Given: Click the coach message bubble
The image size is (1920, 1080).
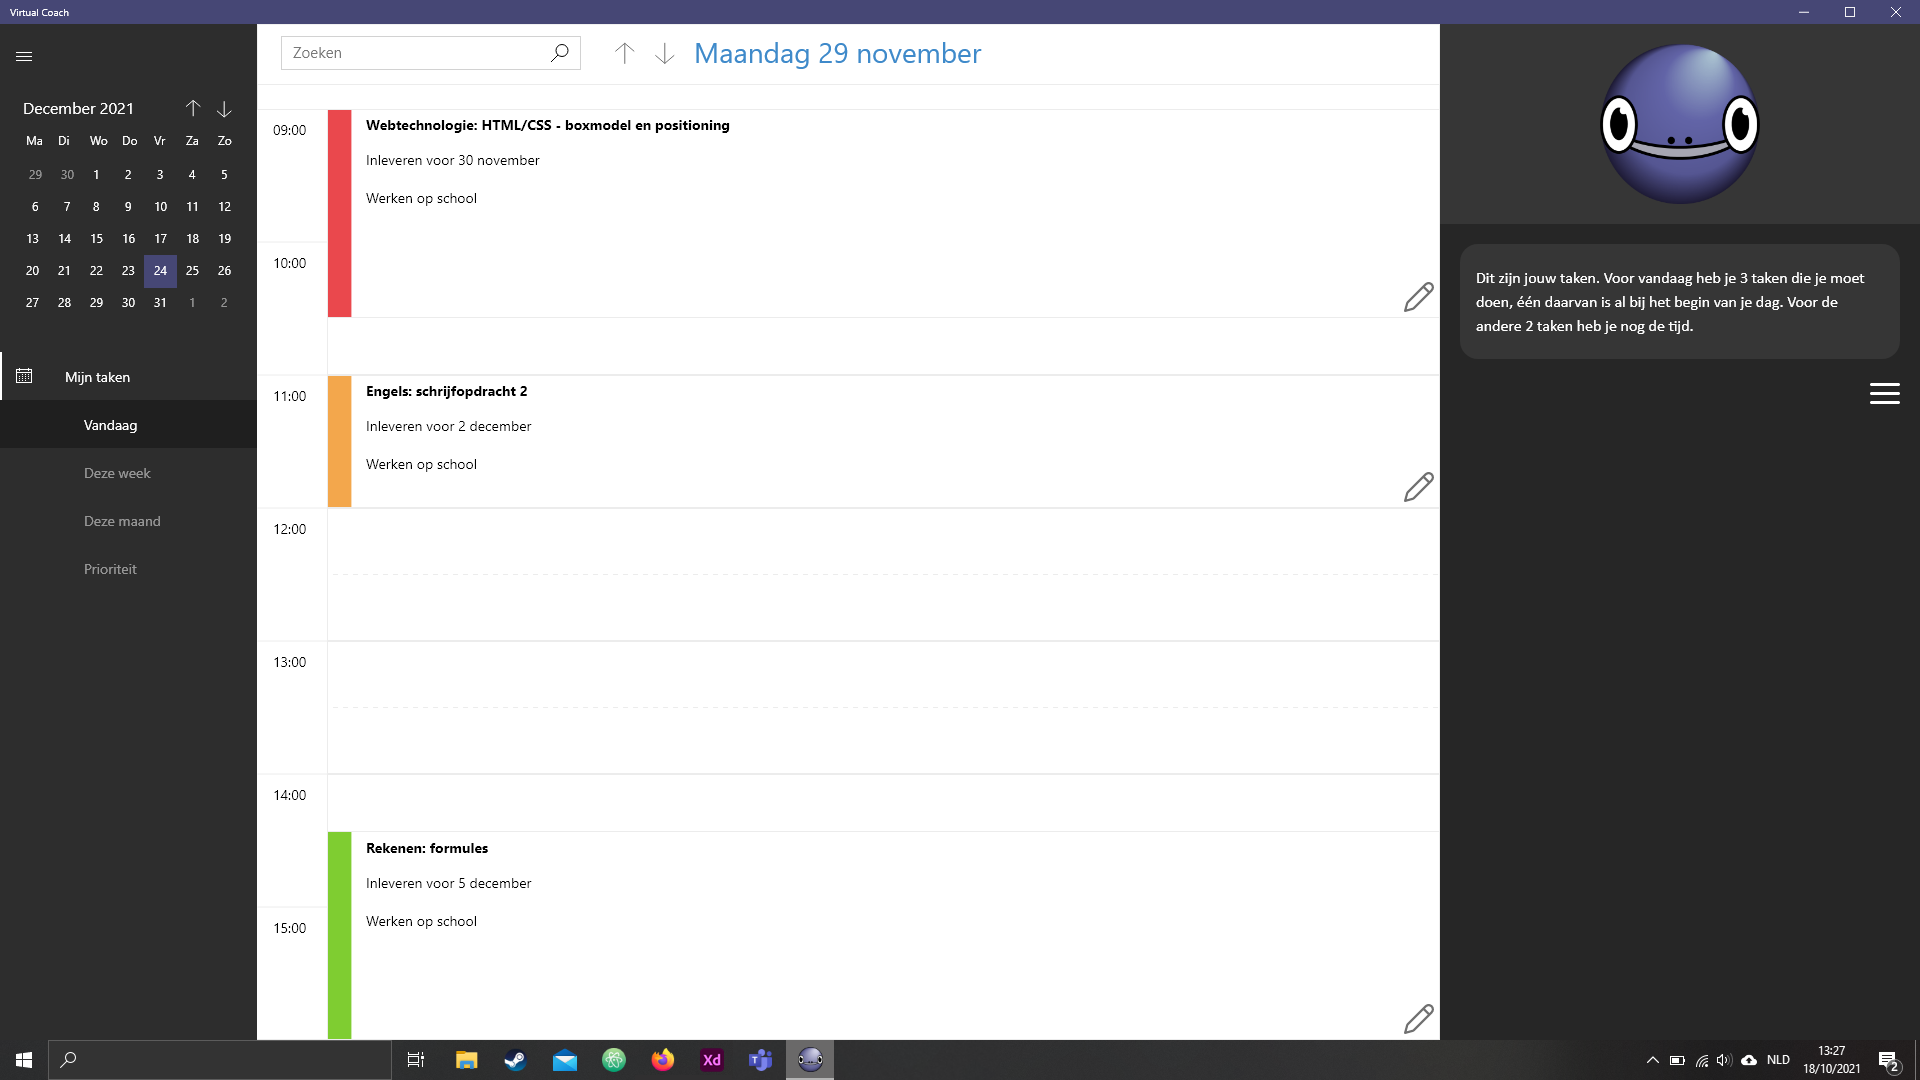Looking at the screenshot, I should coord(1679,302).
